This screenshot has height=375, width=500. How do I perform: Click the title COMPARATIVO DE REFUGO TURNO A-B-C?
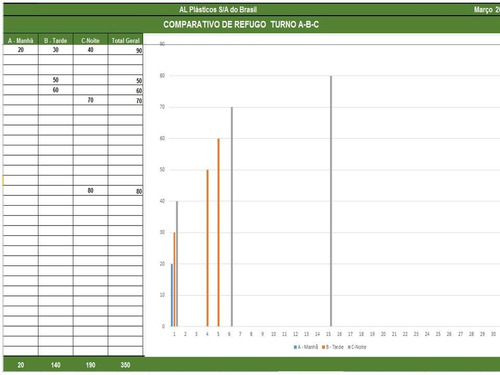241,24
